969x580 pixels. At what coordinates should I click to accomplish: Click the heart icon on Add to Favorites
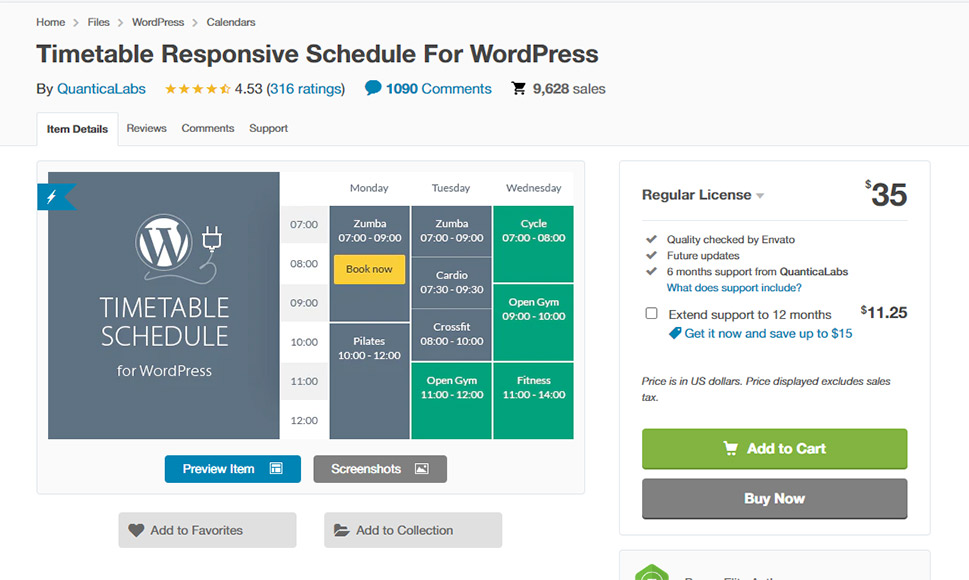pyautogui.click(x=136, y=530)
